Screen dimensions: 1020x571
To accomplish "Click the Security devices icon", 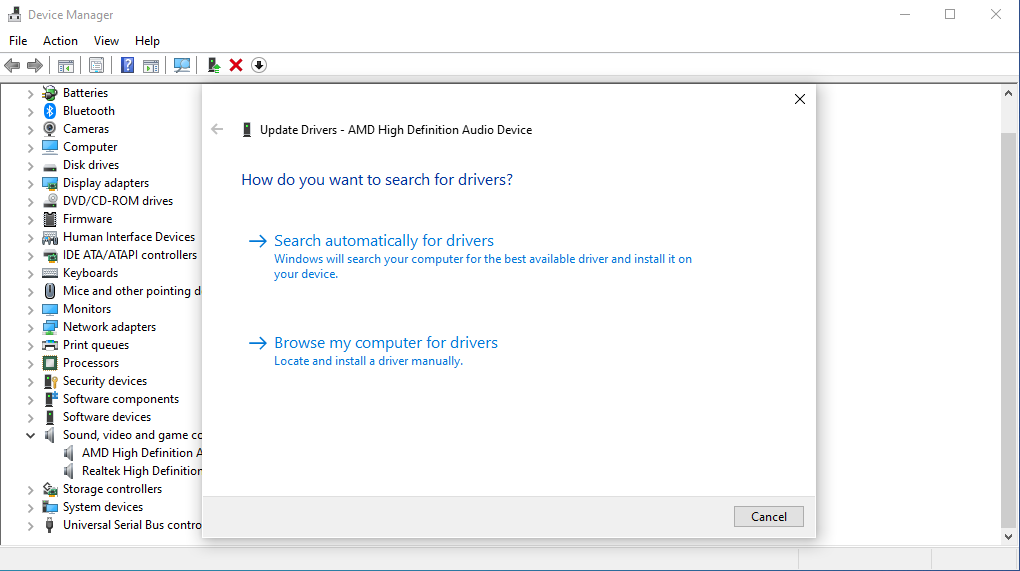I will tap(49, 381).
